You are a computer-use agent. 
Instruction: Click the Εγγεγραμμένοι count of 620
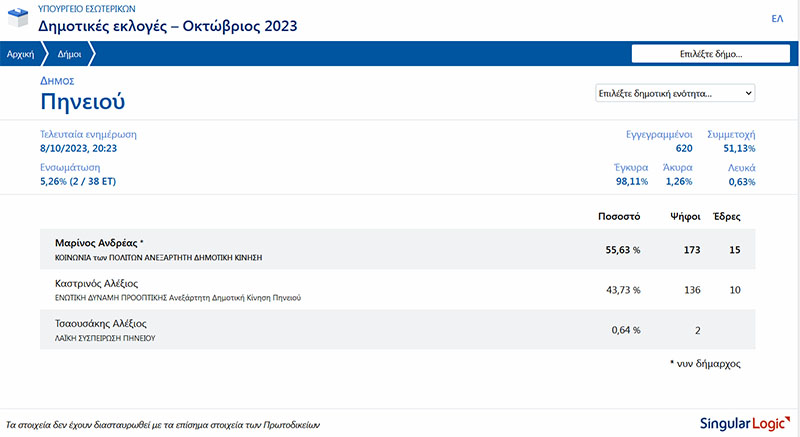click(x=684, y=148)
